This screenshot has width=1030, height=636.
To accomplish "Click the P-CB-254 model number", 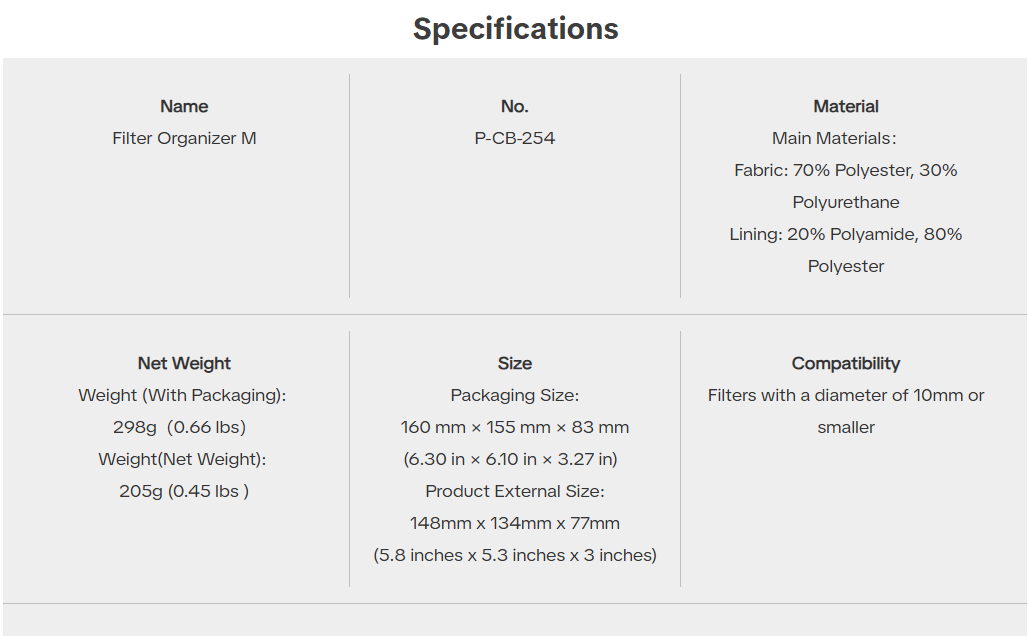I will coord(515,138).
